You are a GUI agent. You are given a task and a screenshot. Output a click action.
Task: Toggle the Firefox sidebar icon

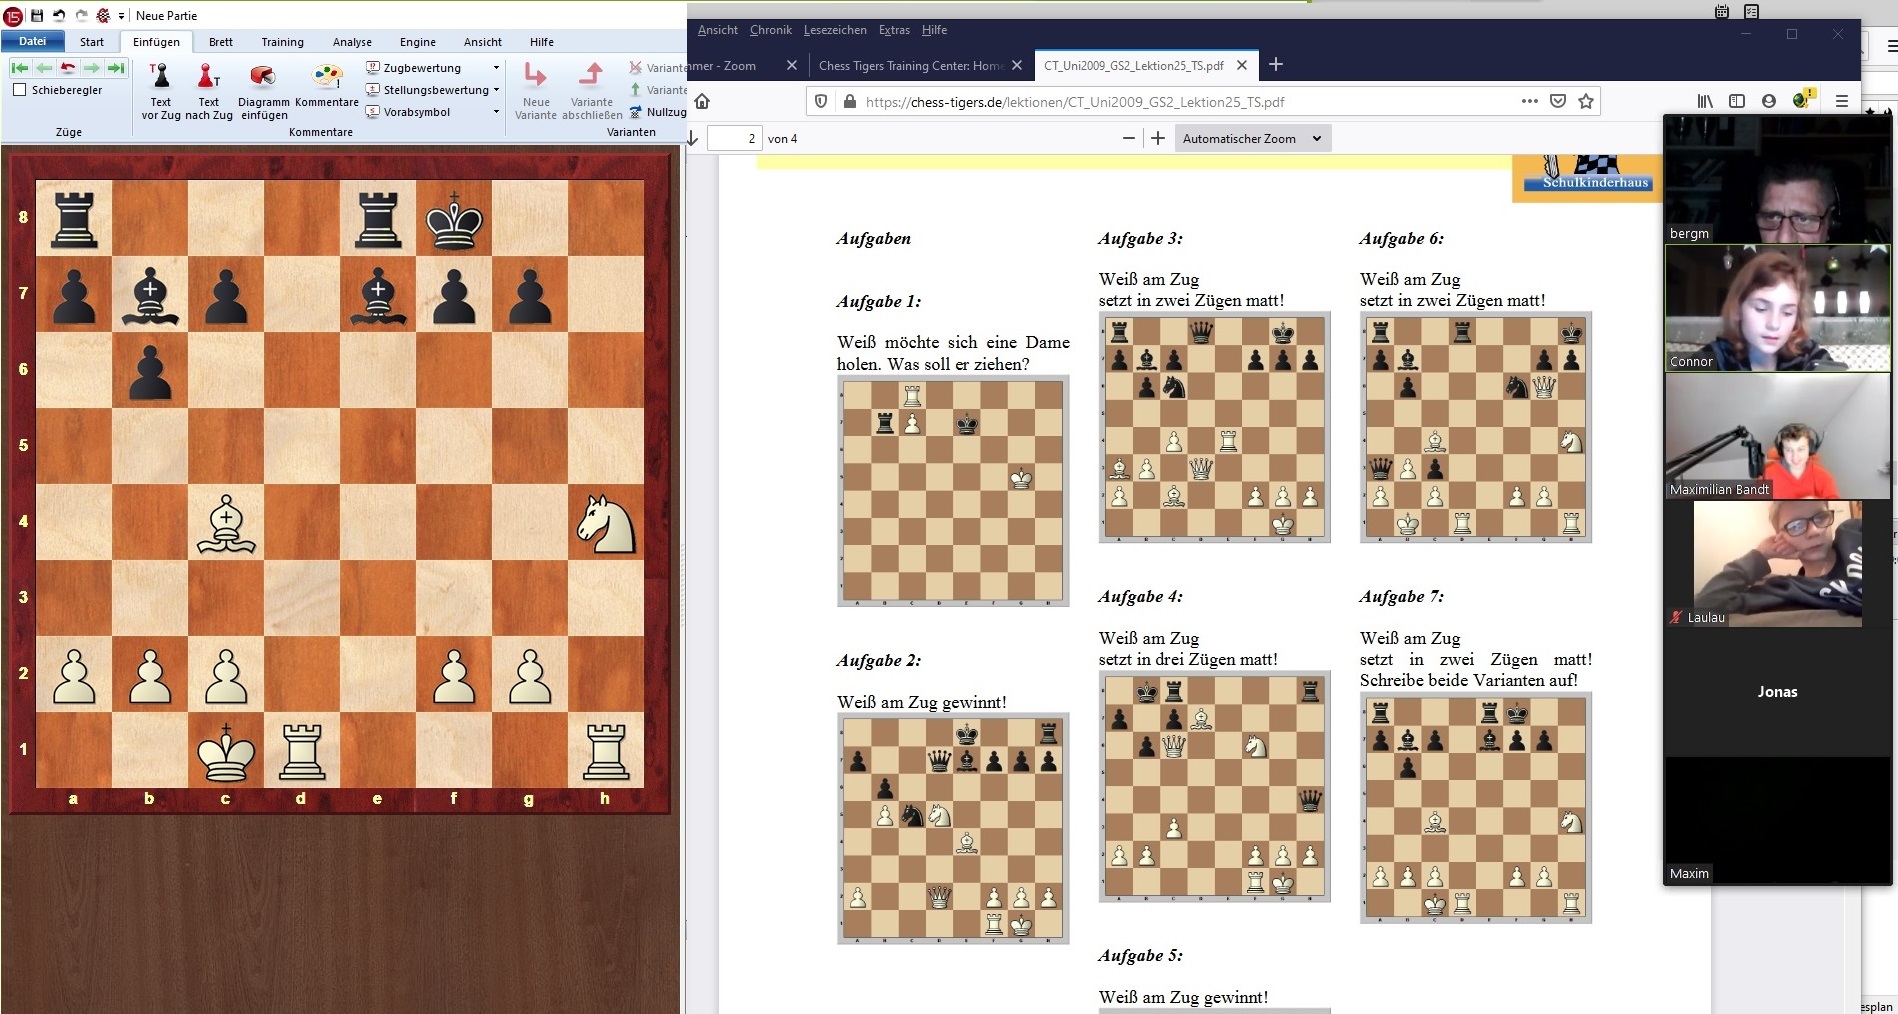tap(1737, 101)
